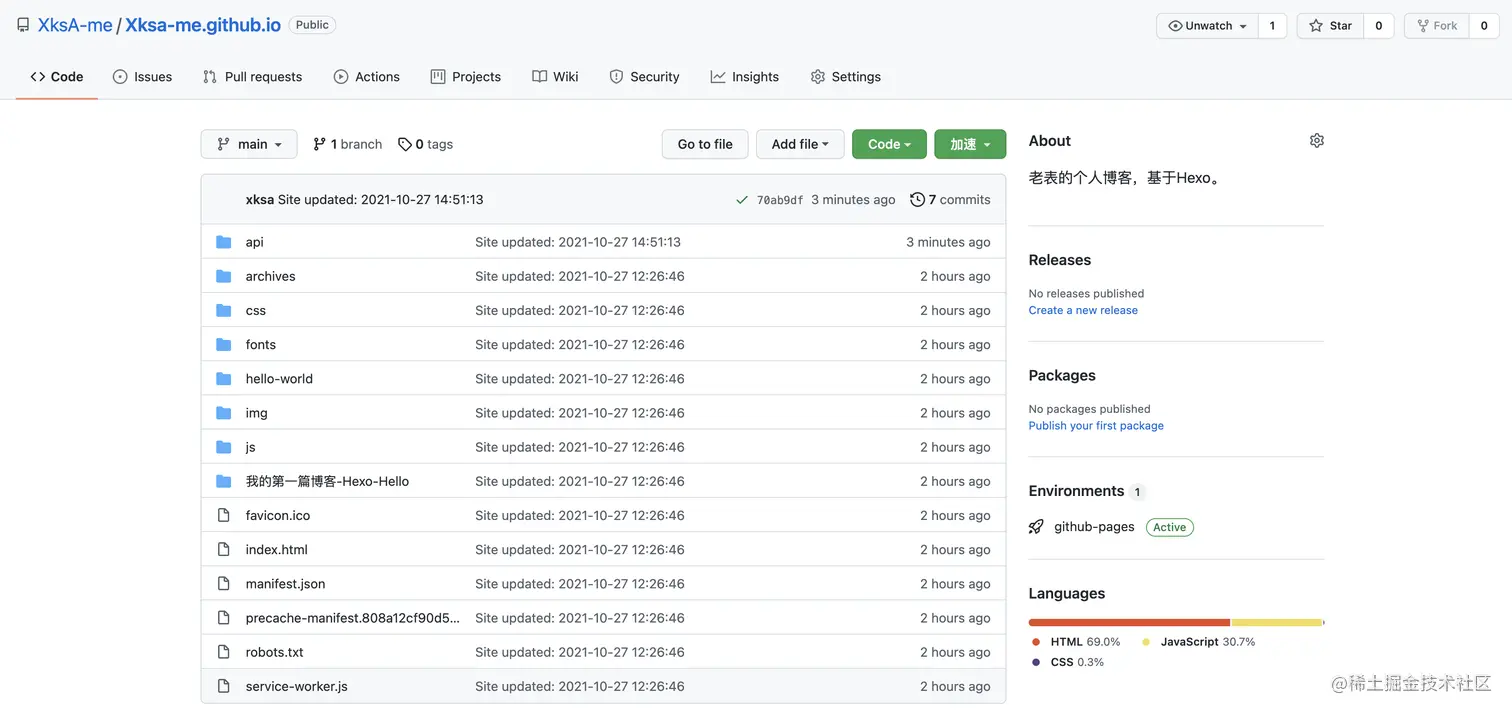Open the Xksa-me.github.io repository link

[203, 25]
